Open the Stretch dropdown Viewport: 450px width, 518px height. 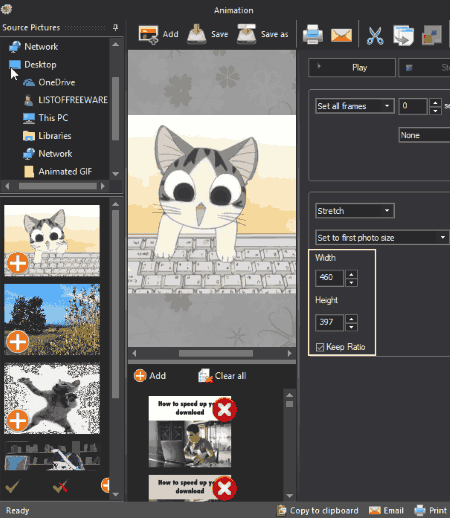[x=355, y=211]
